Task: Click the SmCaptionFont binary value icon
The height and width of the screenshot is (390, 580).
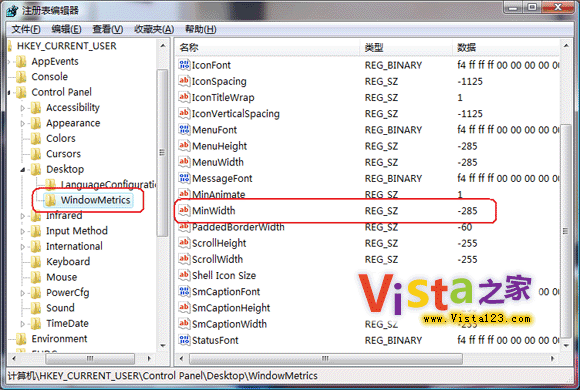Action: click(x=184, y=292)
